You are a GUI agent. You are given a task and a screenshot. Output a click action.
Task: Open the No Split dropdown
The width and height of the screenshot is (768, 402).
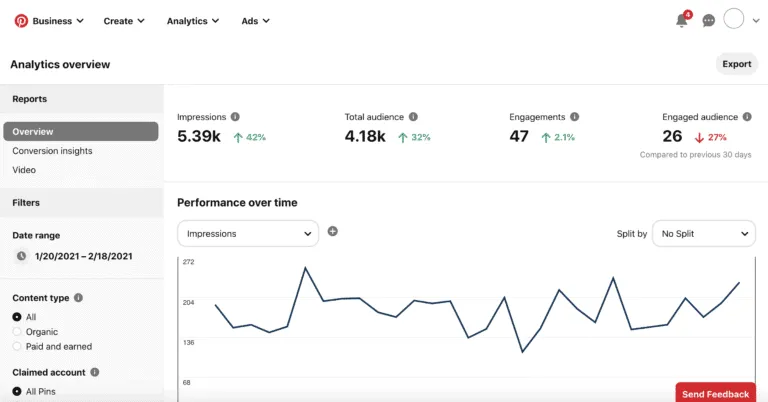pos(704,234)
